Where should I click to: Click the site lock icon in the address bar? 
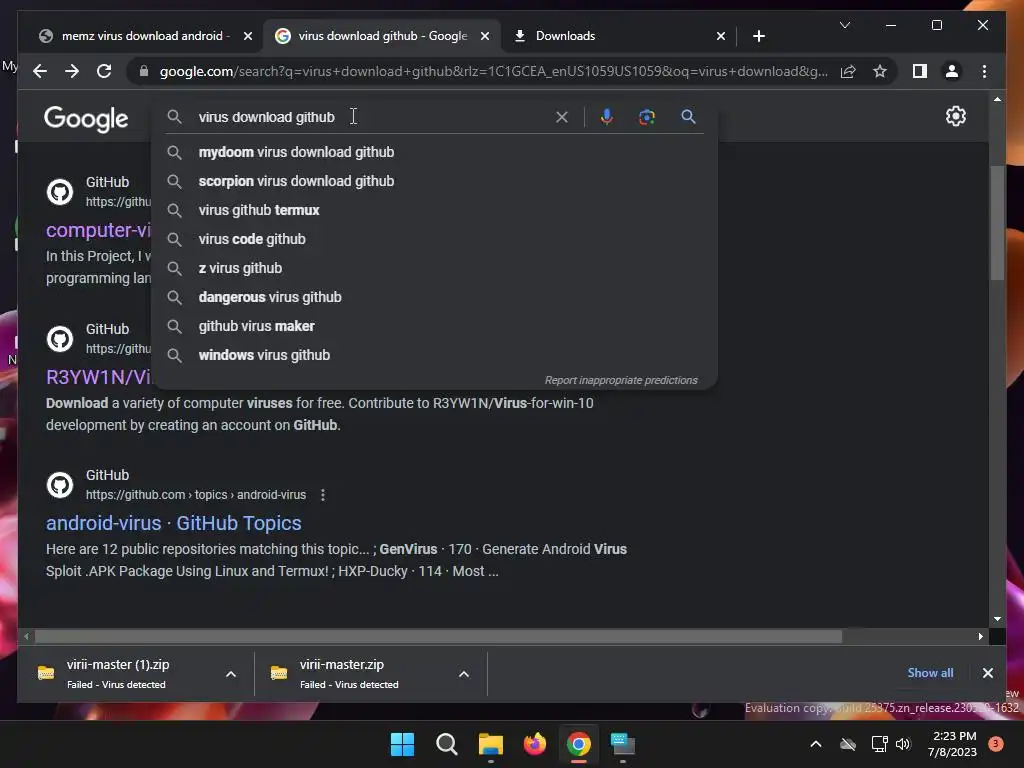click(x=144, y=71)
